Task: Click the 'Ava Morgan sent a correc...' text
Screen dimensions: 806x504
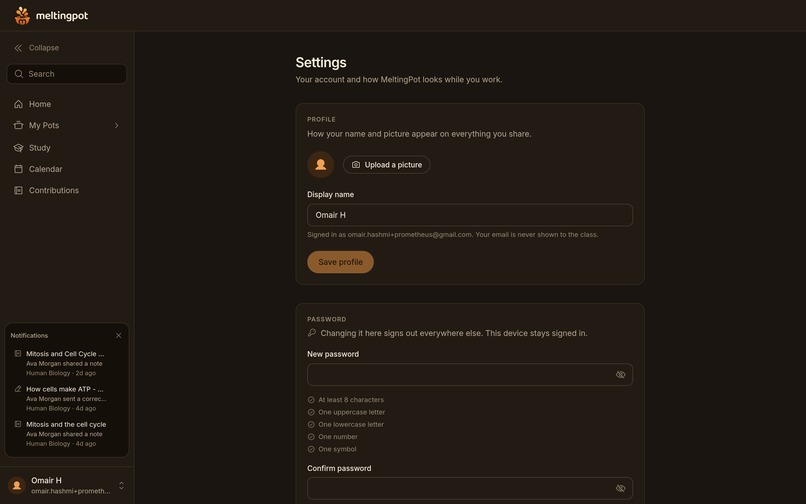Action: 66,399
